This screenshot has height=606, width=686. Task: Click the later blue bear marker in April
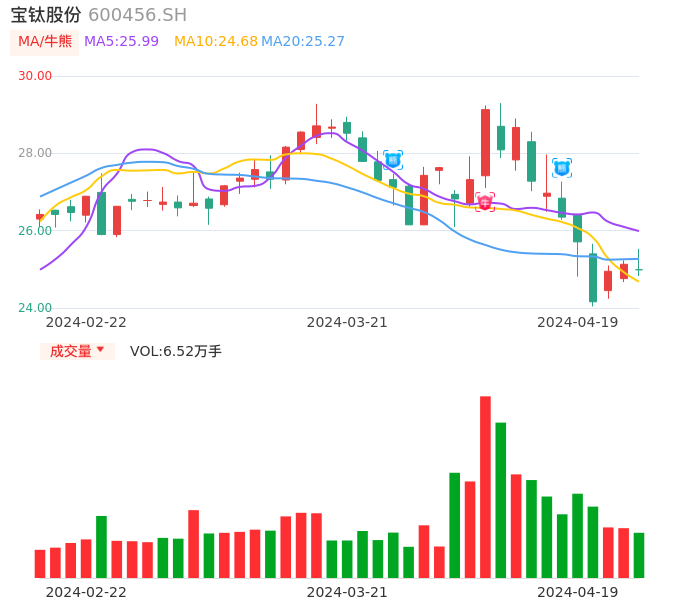click(562, 168)
